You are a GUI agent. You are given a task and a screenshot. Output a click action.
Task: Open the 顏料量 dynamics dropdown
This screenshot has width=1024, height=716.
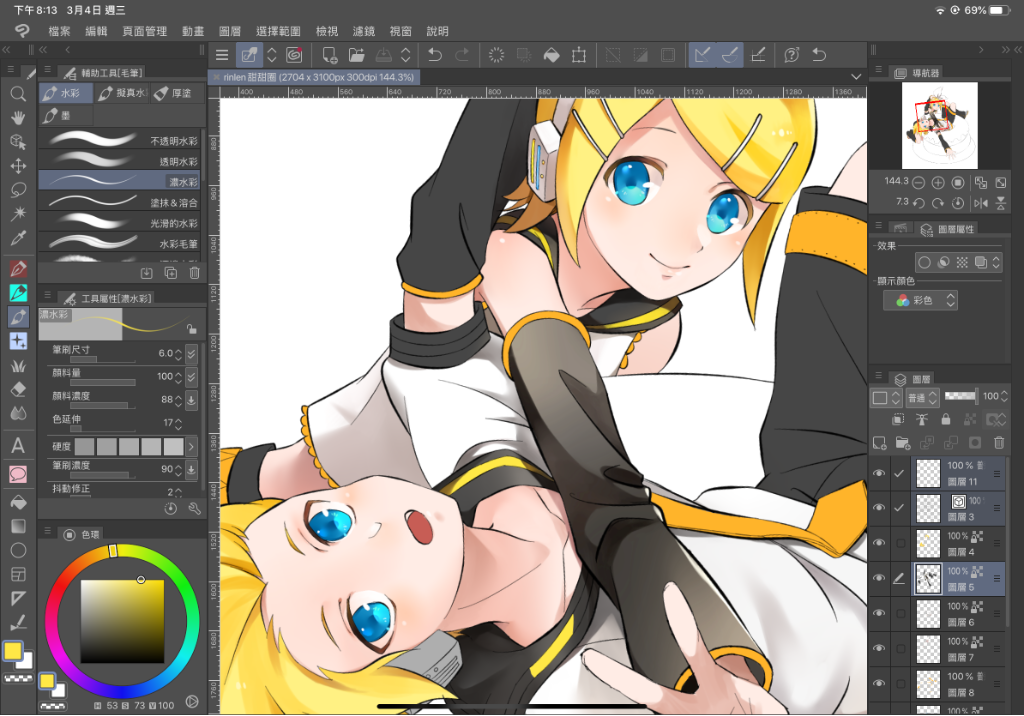[191, 377]
